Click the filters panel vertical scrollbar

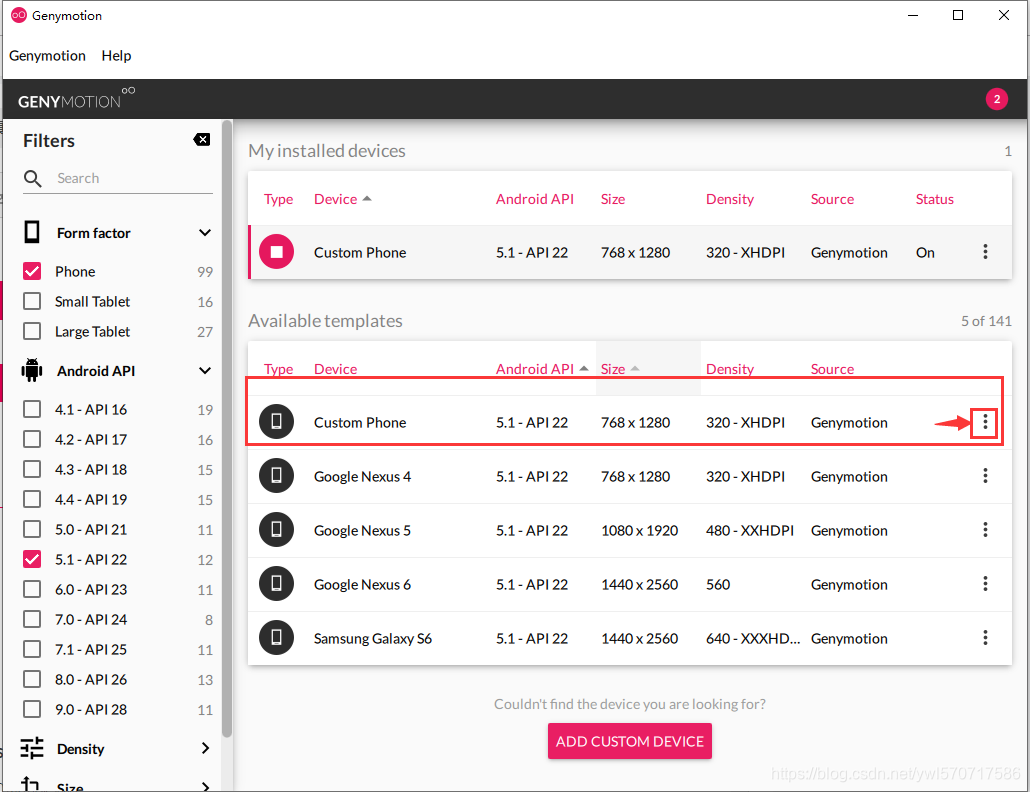227,428
